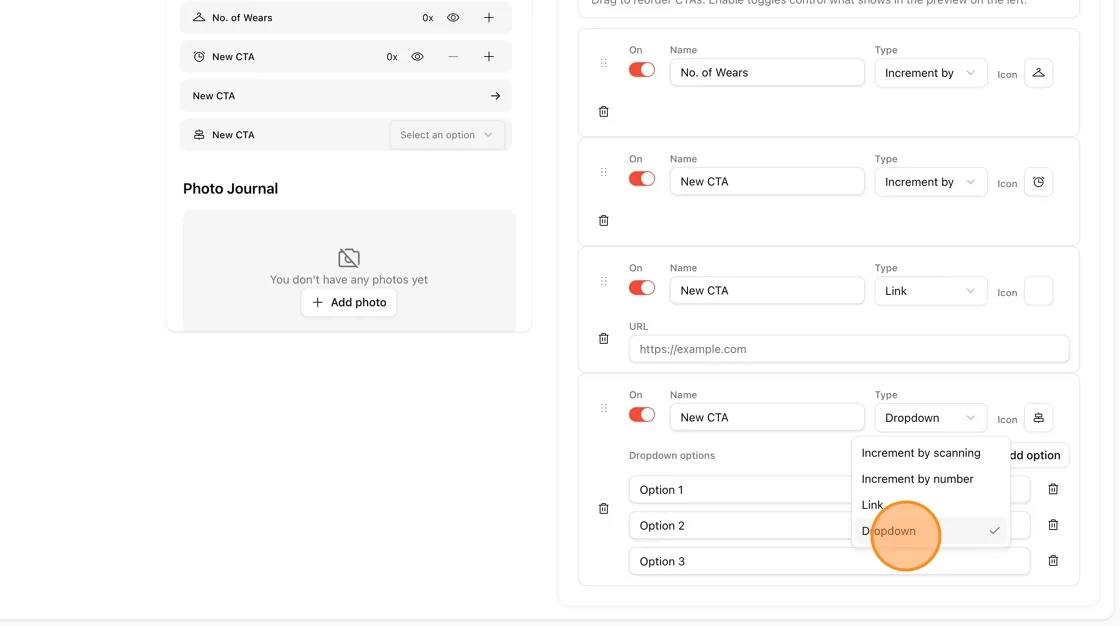Select 'Increment by number' from type menu
The image size is (1120, 626).
coord(930,479)
